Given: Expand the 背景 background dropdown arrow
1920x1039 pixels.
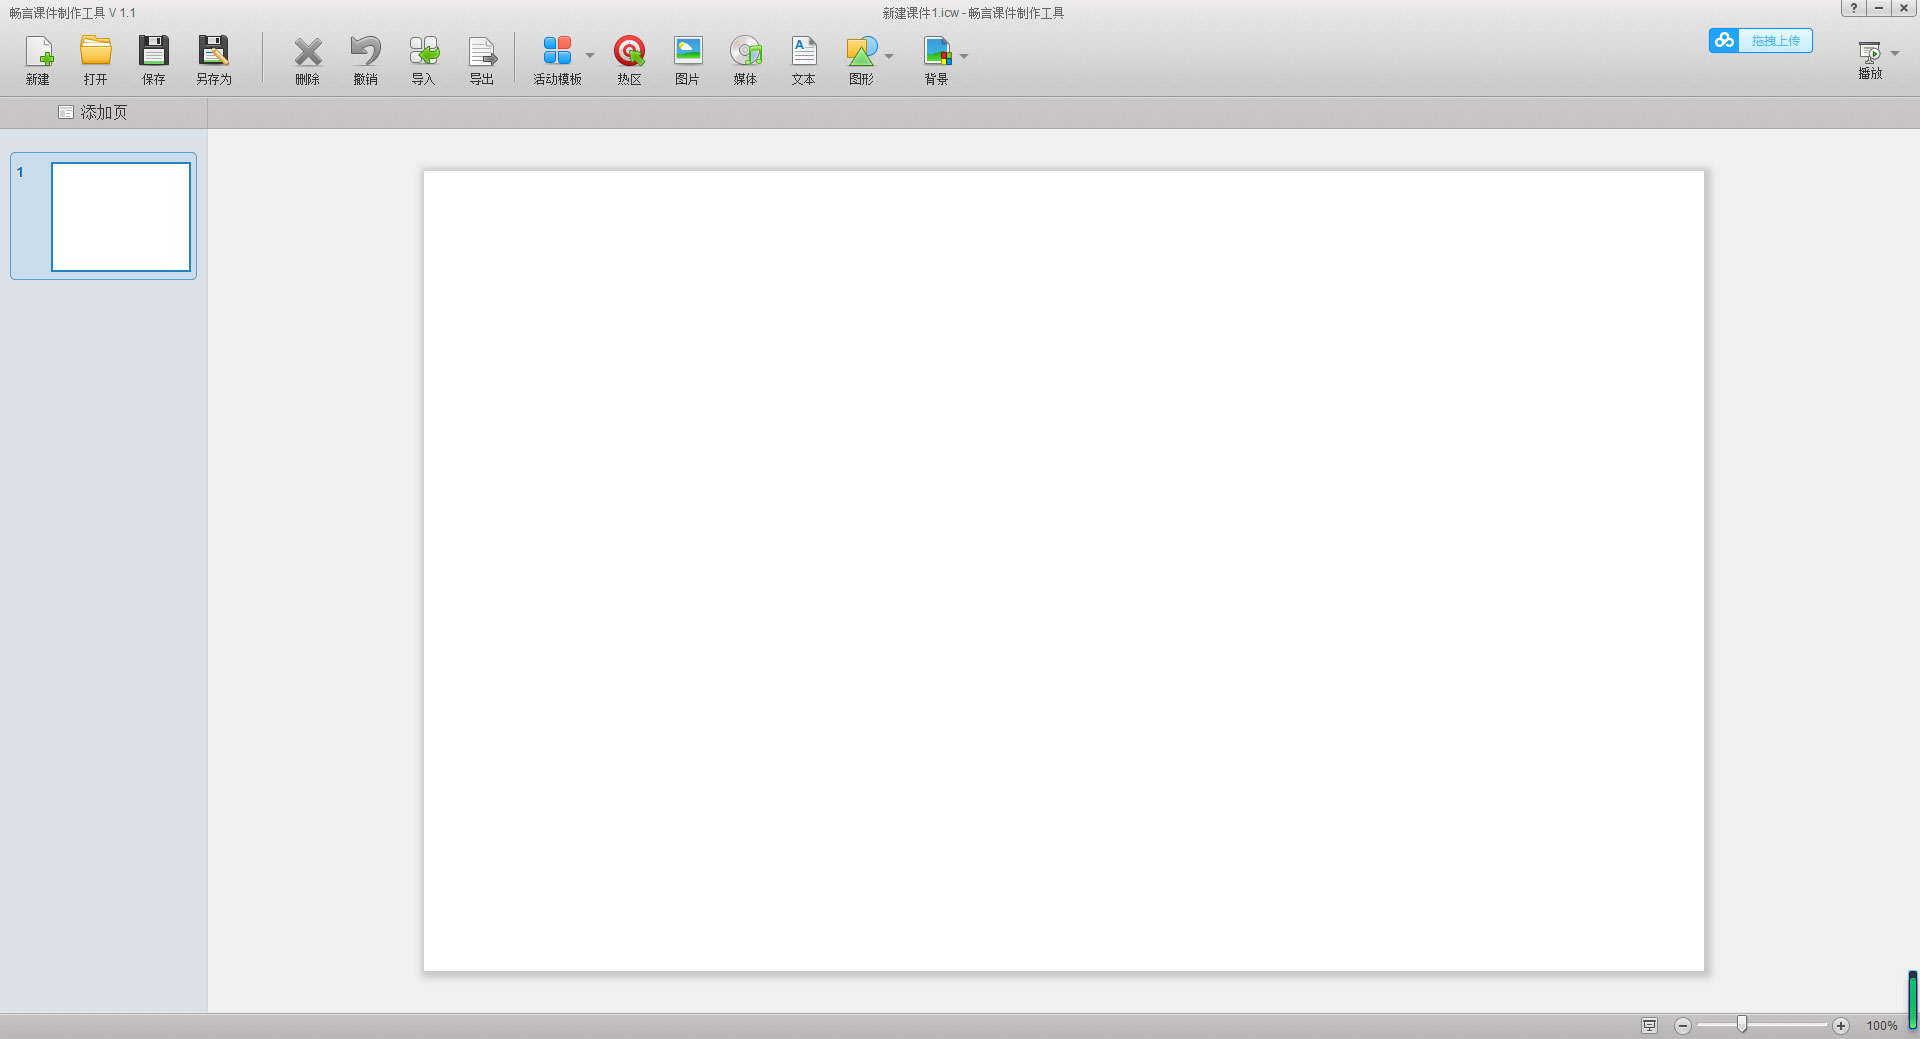Looking at the screenshot, I should (964, 55).
